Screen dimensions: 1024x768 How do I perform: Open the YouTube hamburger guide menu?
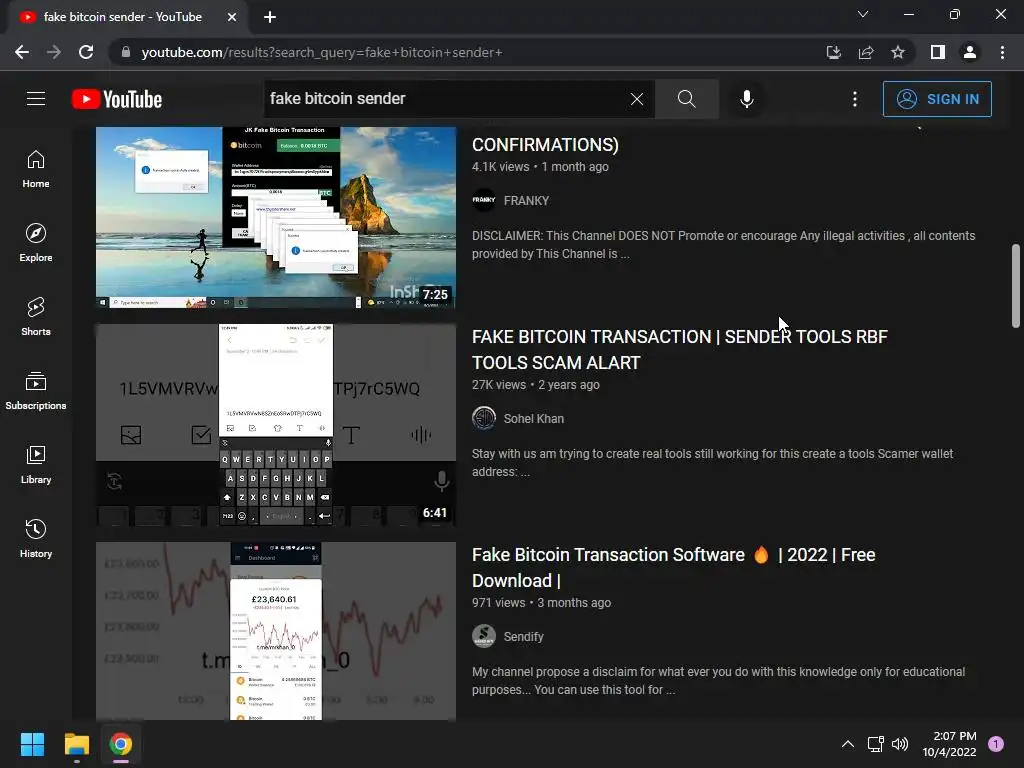click(36, 99)
